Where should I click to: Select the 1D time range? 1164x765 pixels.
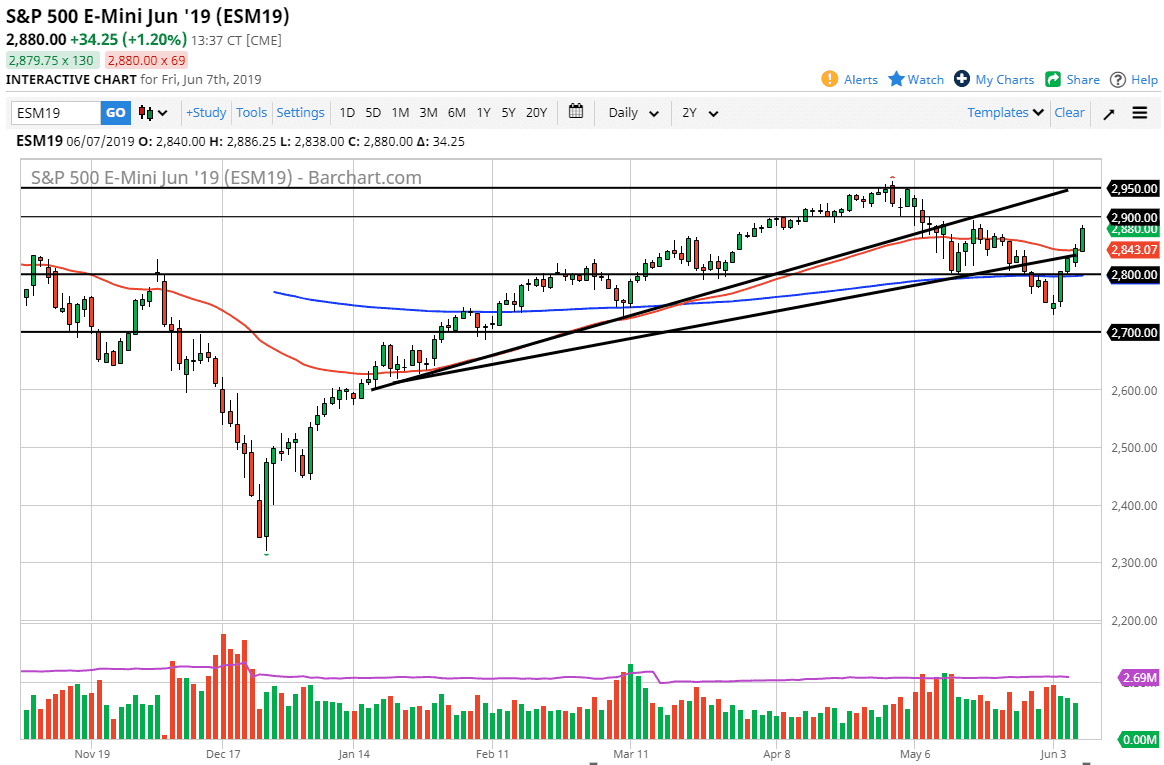(x=347, y=113)
